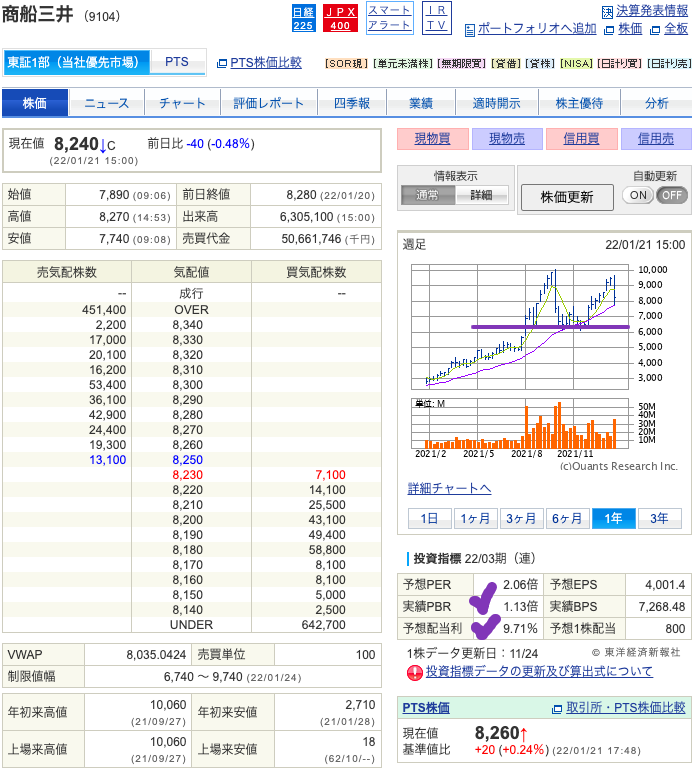Open 投資指標データの更新及び算出式について link
The width and height of the screenshot is (699, 775).
pos(539,672)
